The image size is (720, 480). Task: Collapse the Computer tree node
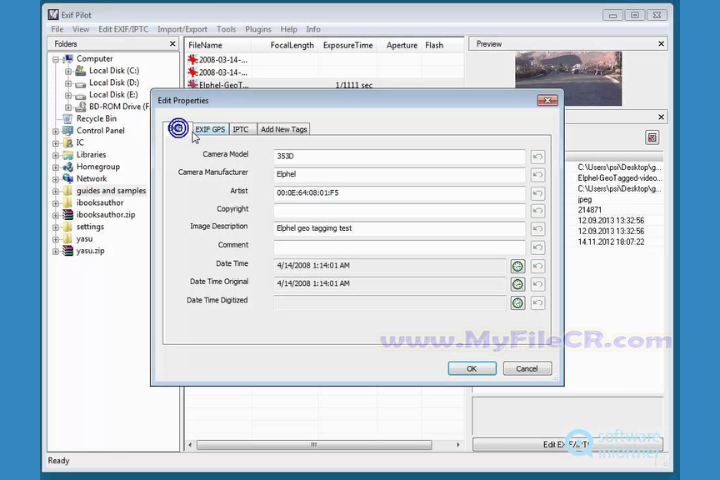(x=56, y=59)
